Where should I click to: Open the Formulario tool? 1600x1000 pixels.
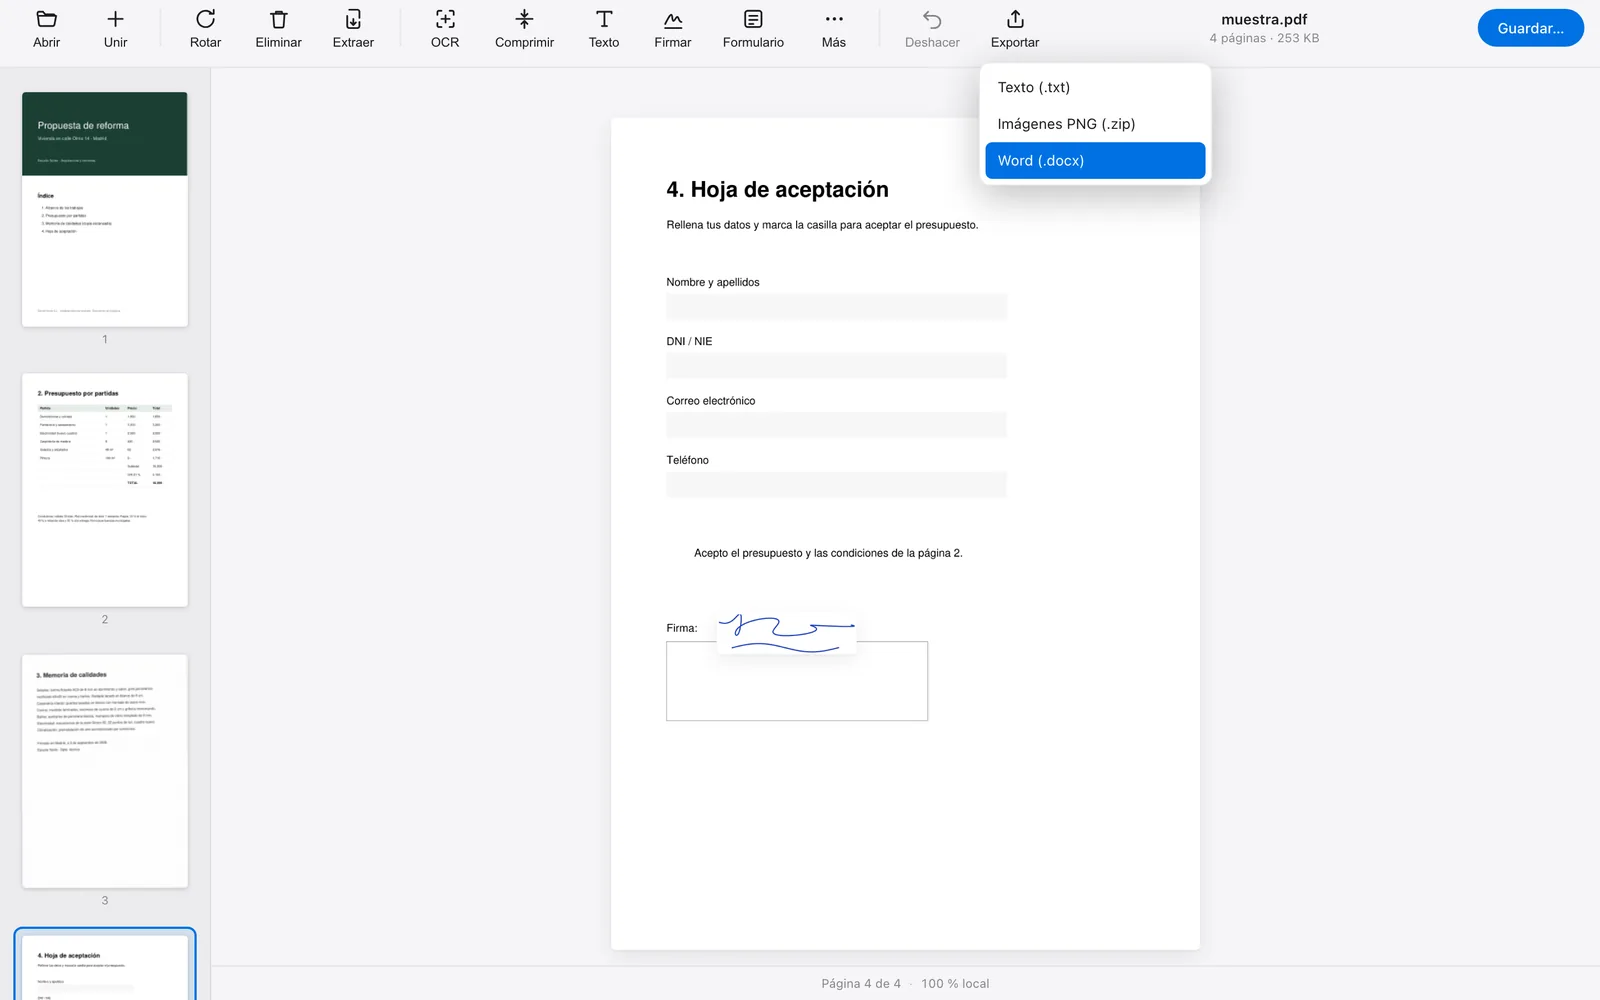point(753,29)
